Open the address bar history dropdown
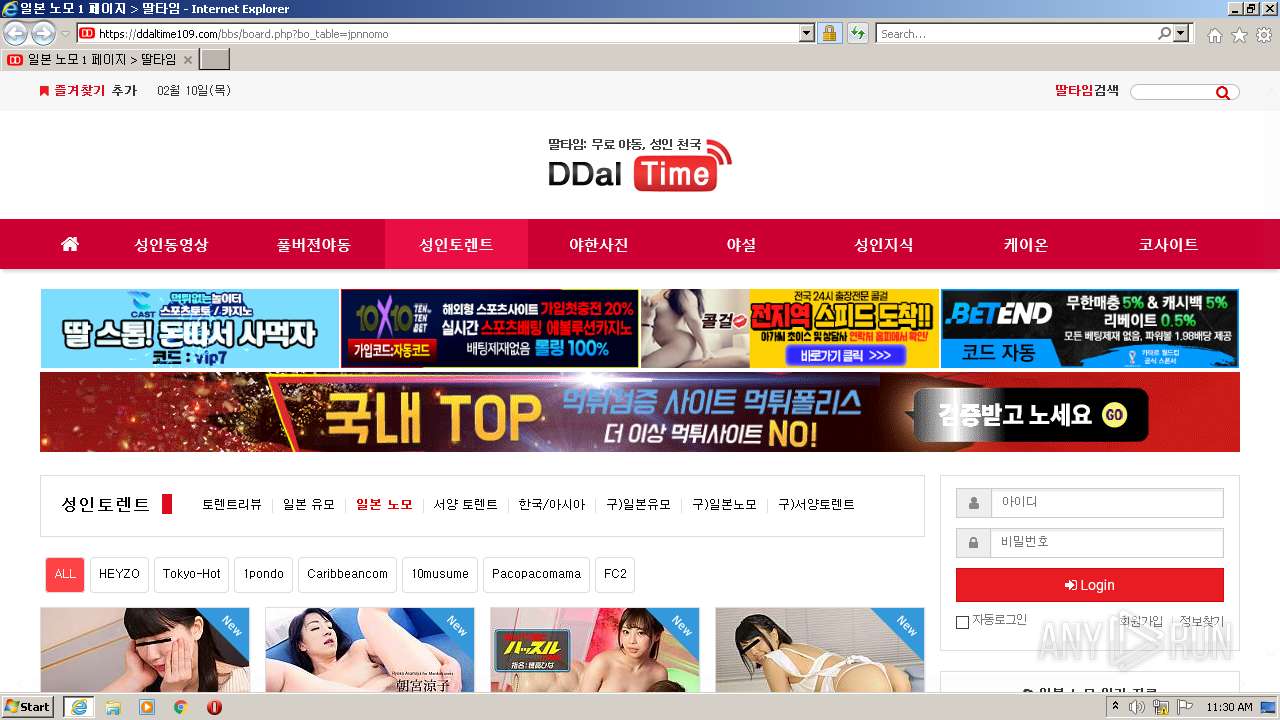1280x720 pixels. point(807,33)
